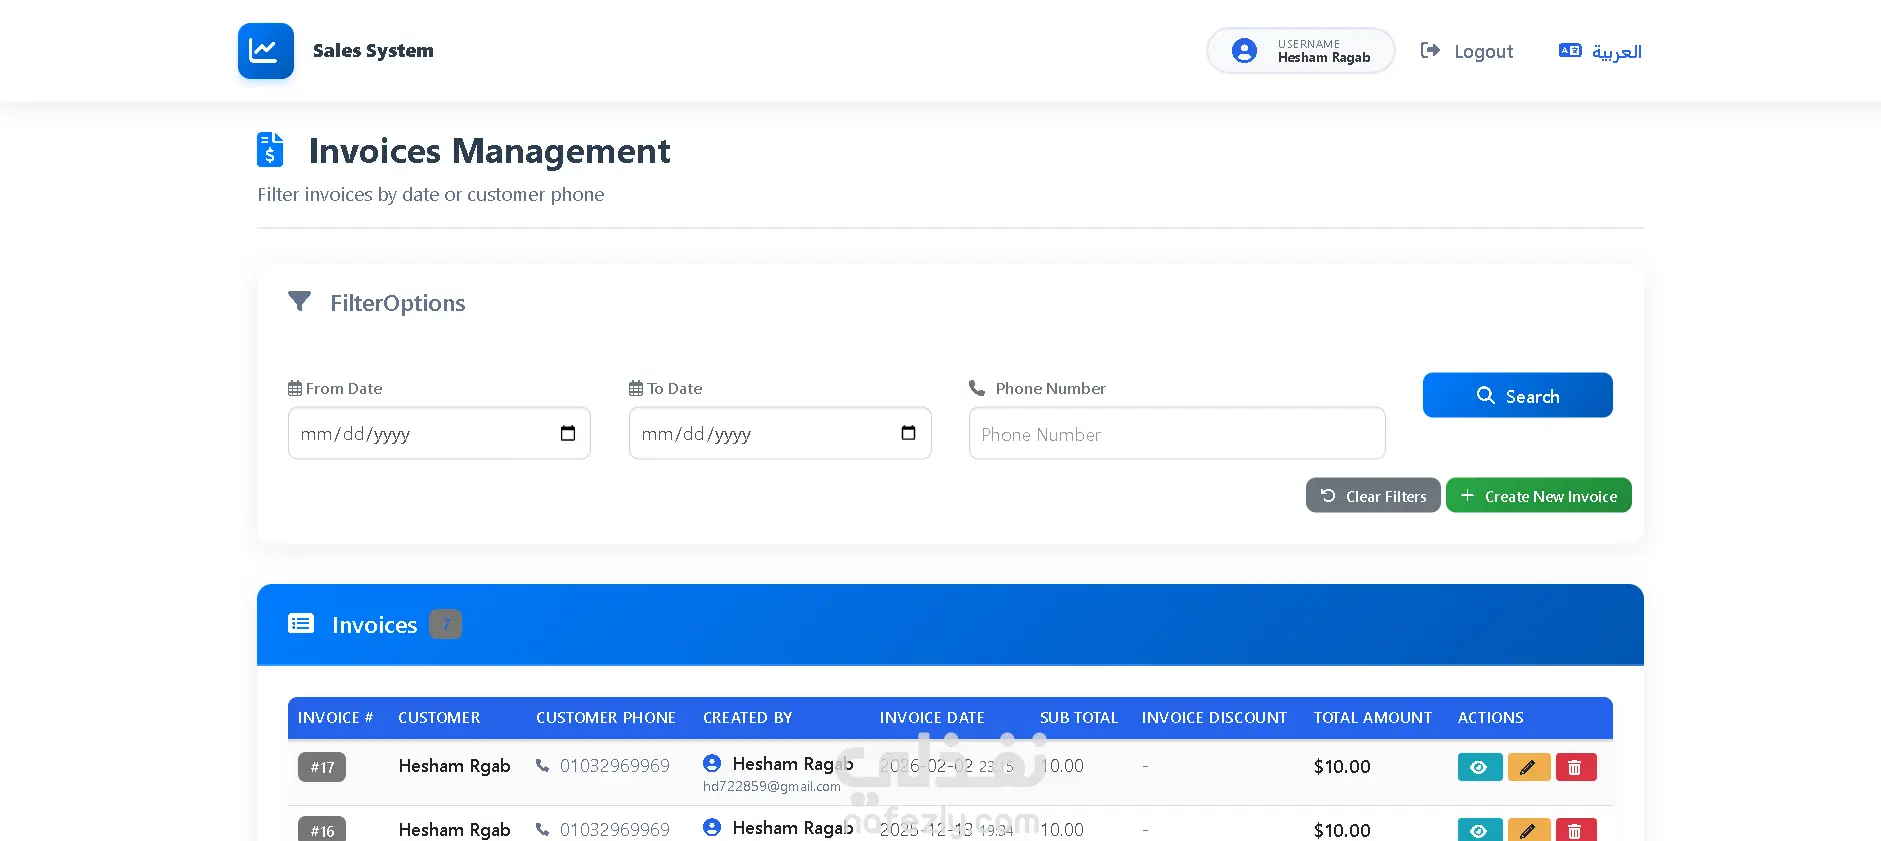Switch language to العربية

pos(1600,51)
